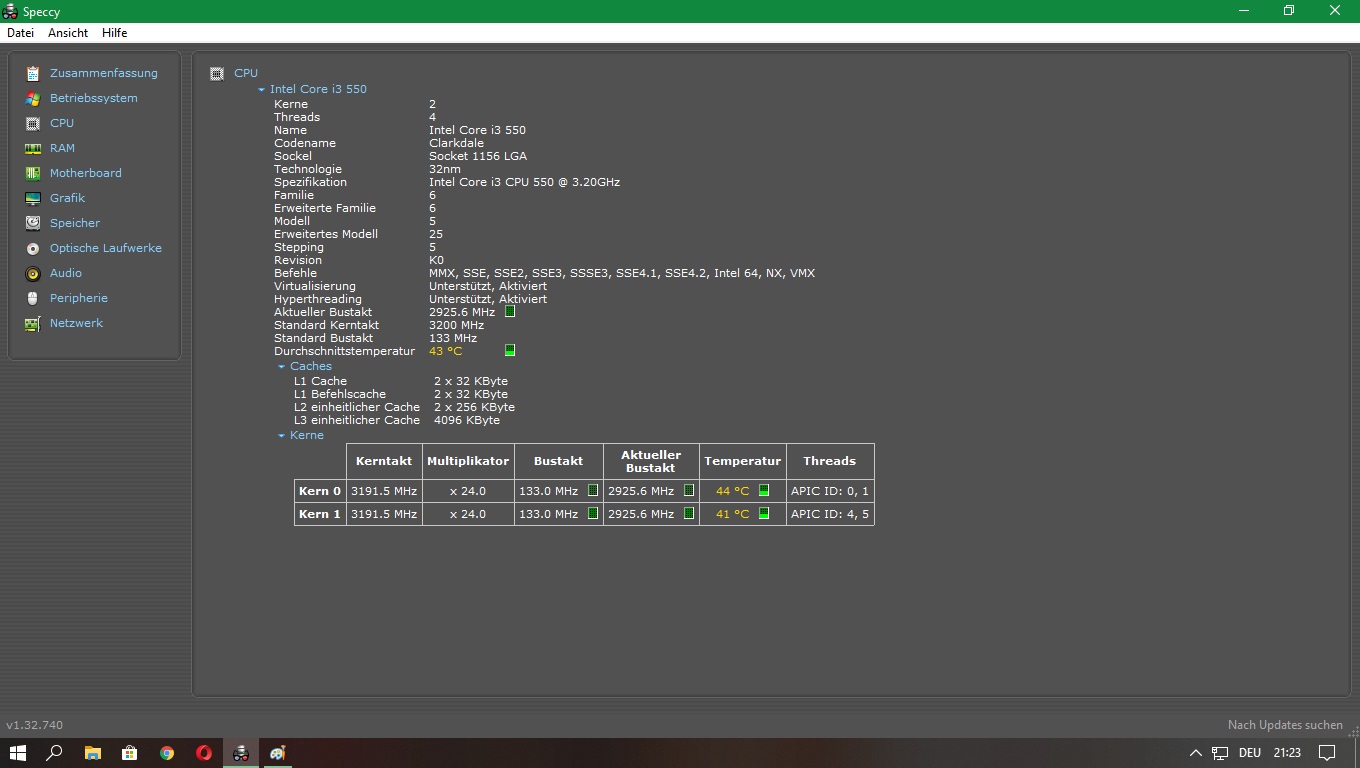Click the Multiplikator column header
Viewport: 1360px width, 768px height.
(x=468, y=461)
